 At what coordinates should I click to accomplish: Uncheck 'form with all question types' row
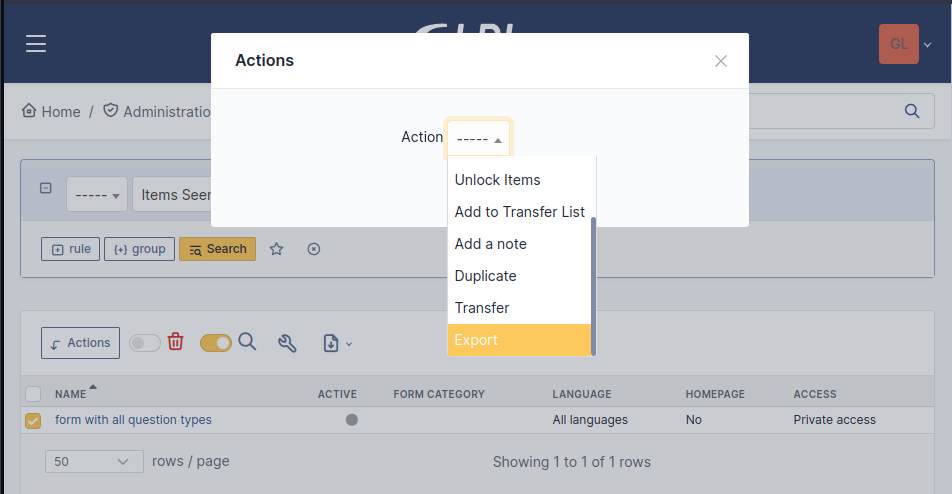click(x=33, y=421)
